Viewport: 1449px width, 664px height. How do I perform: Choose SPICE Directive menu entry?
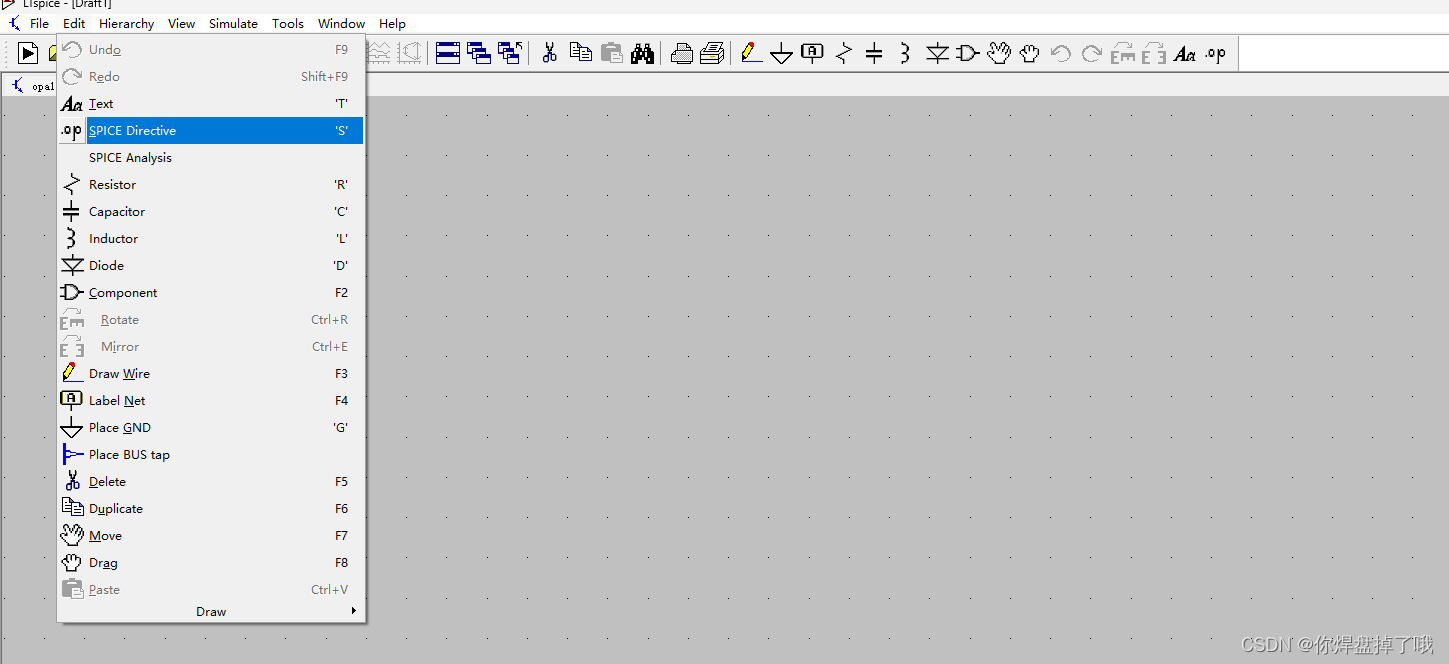[x=211, y=131]
